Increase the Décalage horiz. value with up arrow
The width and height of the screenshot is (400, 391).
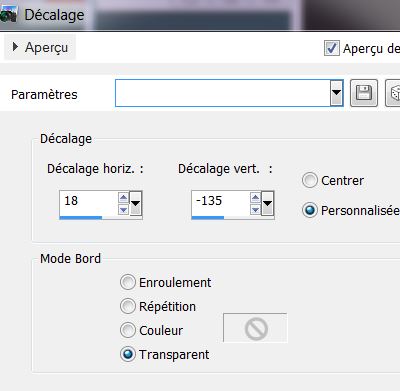[123, 198]
